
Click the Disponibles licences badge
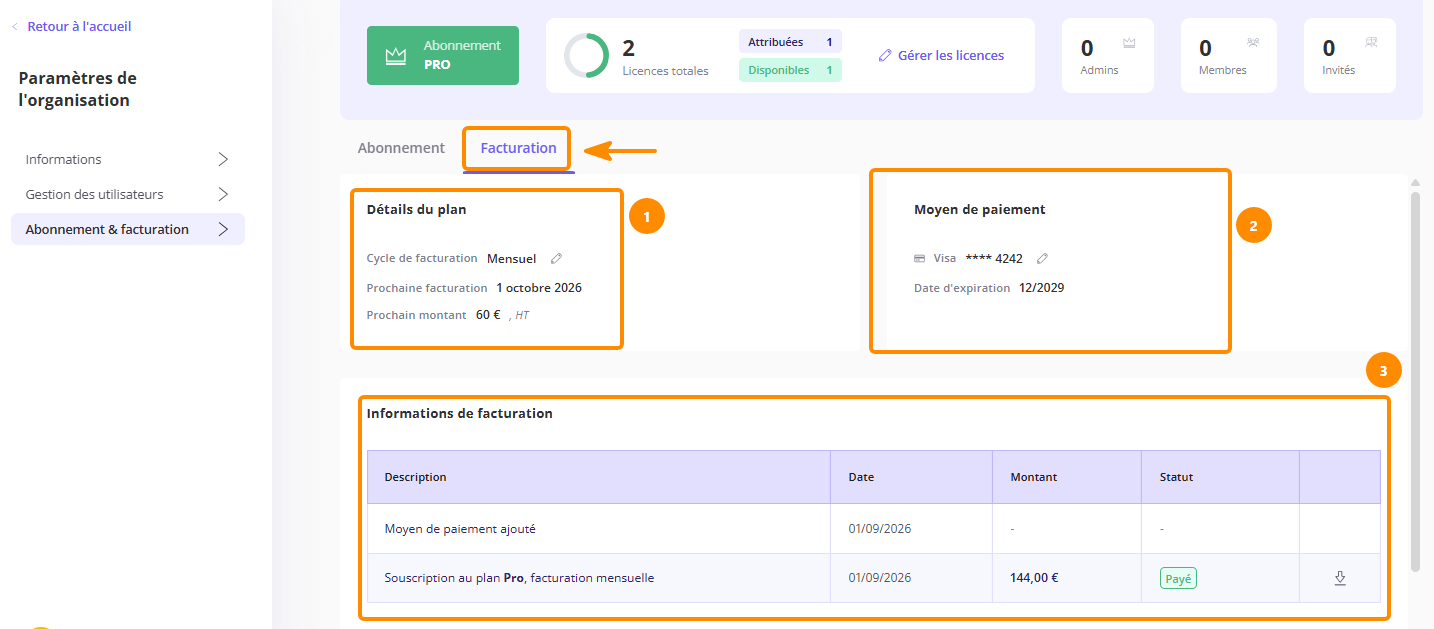[790, 70]
